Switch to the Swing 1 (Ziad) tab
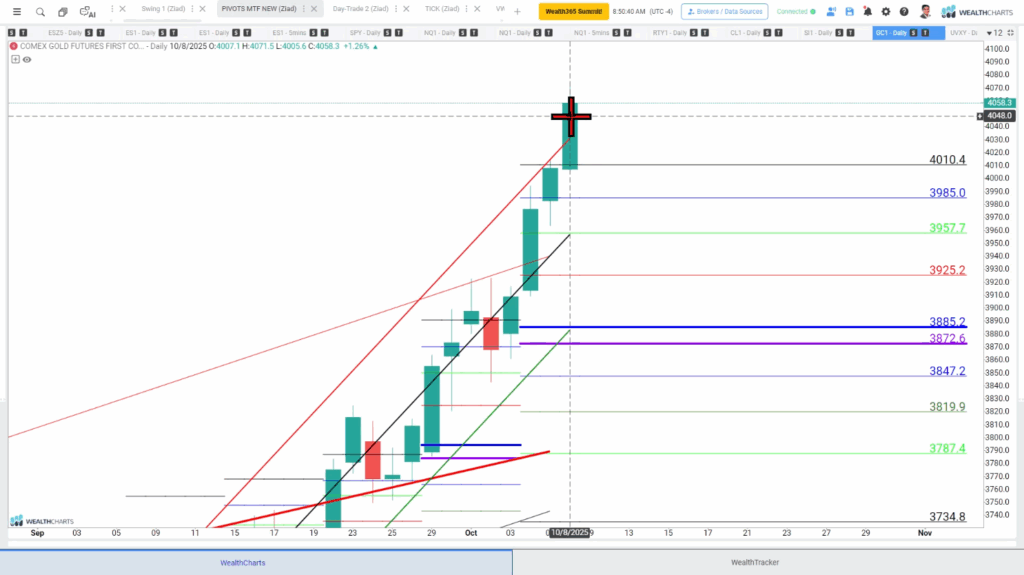 pyautogui.click(x=164, y=9)
